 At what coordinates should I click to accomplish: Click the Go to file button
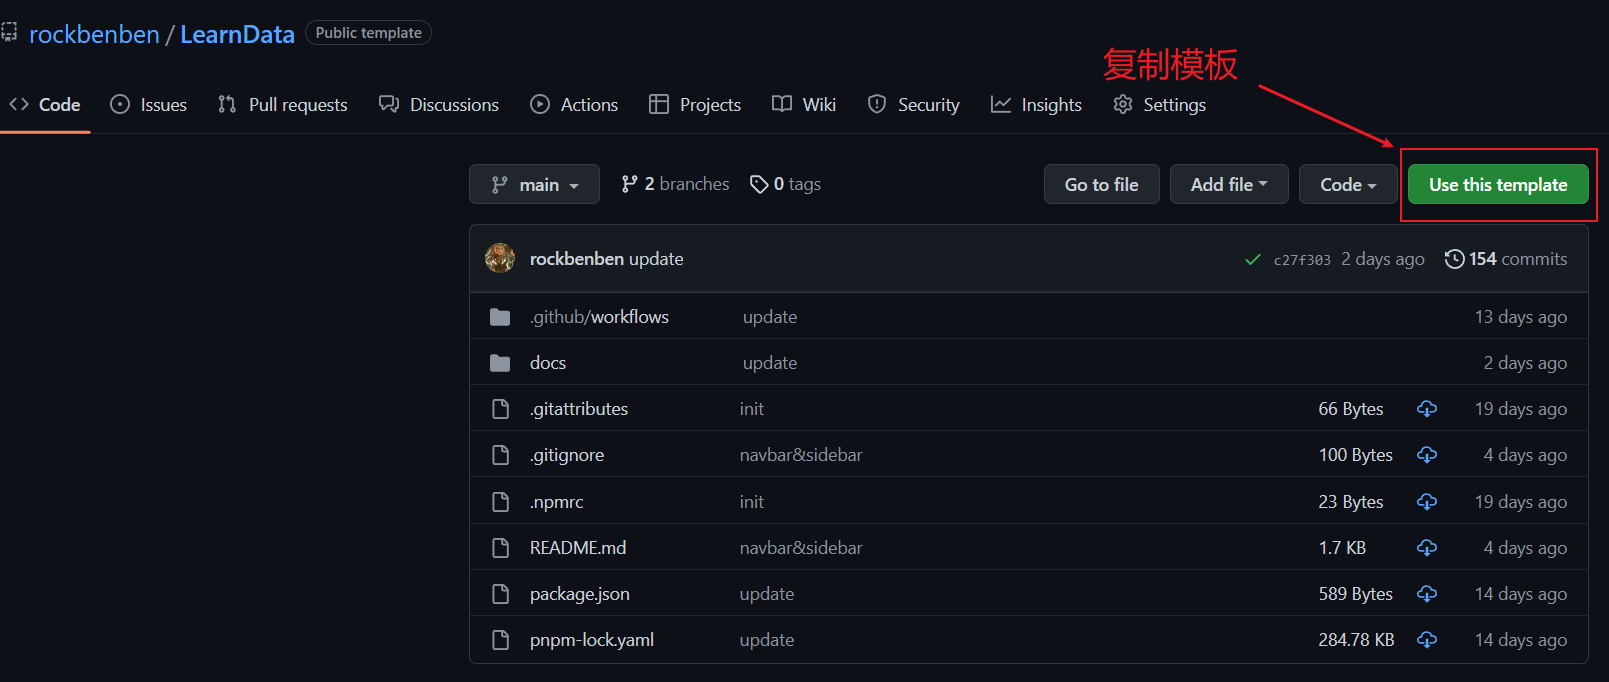(x=1101, y=184)
